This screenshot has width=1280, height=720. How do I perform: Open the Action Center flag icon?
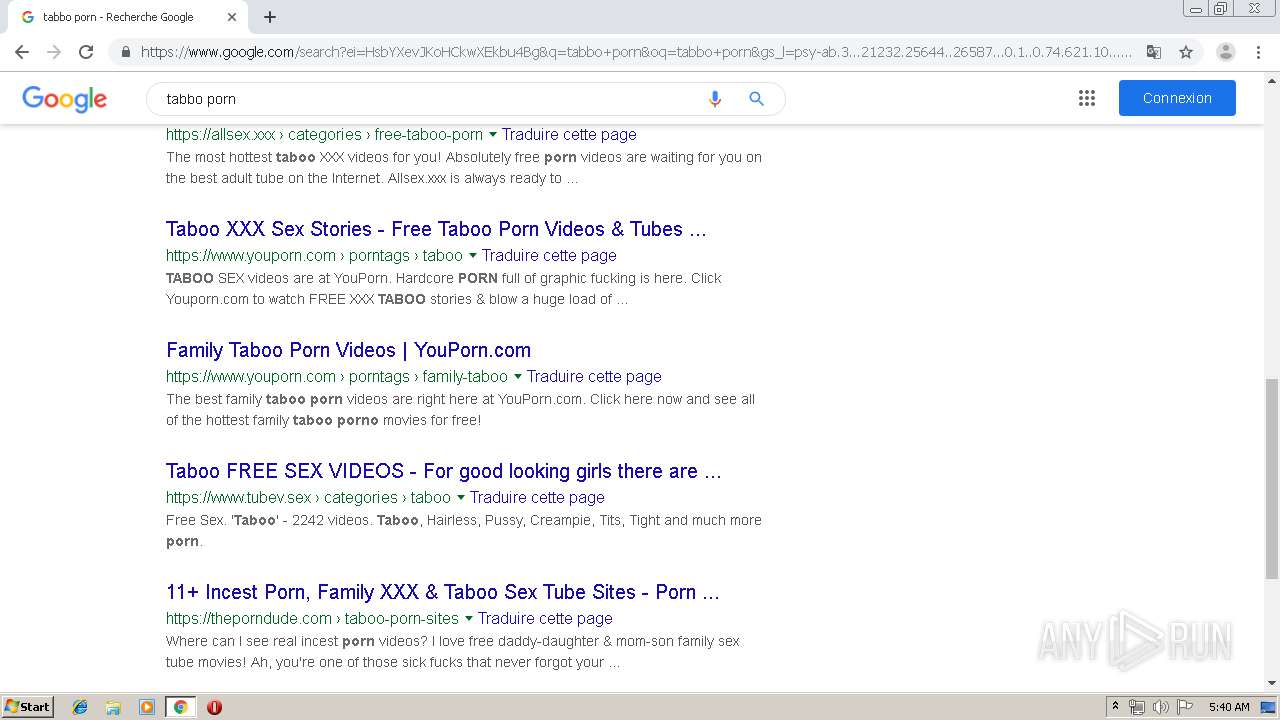click(x=1185, y=707)
